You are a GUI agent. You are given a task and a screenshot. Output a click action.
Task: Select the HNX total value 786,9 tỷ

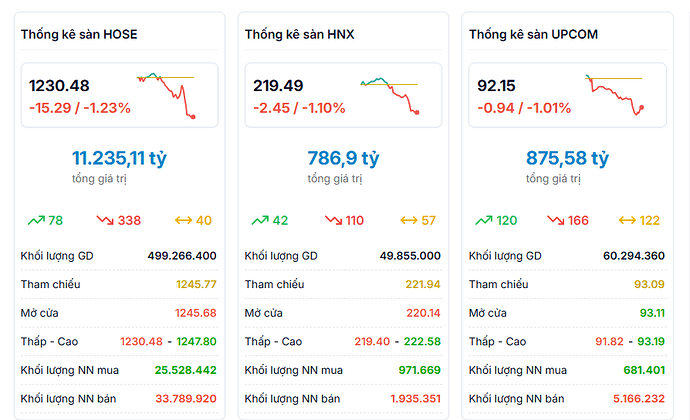343,157
